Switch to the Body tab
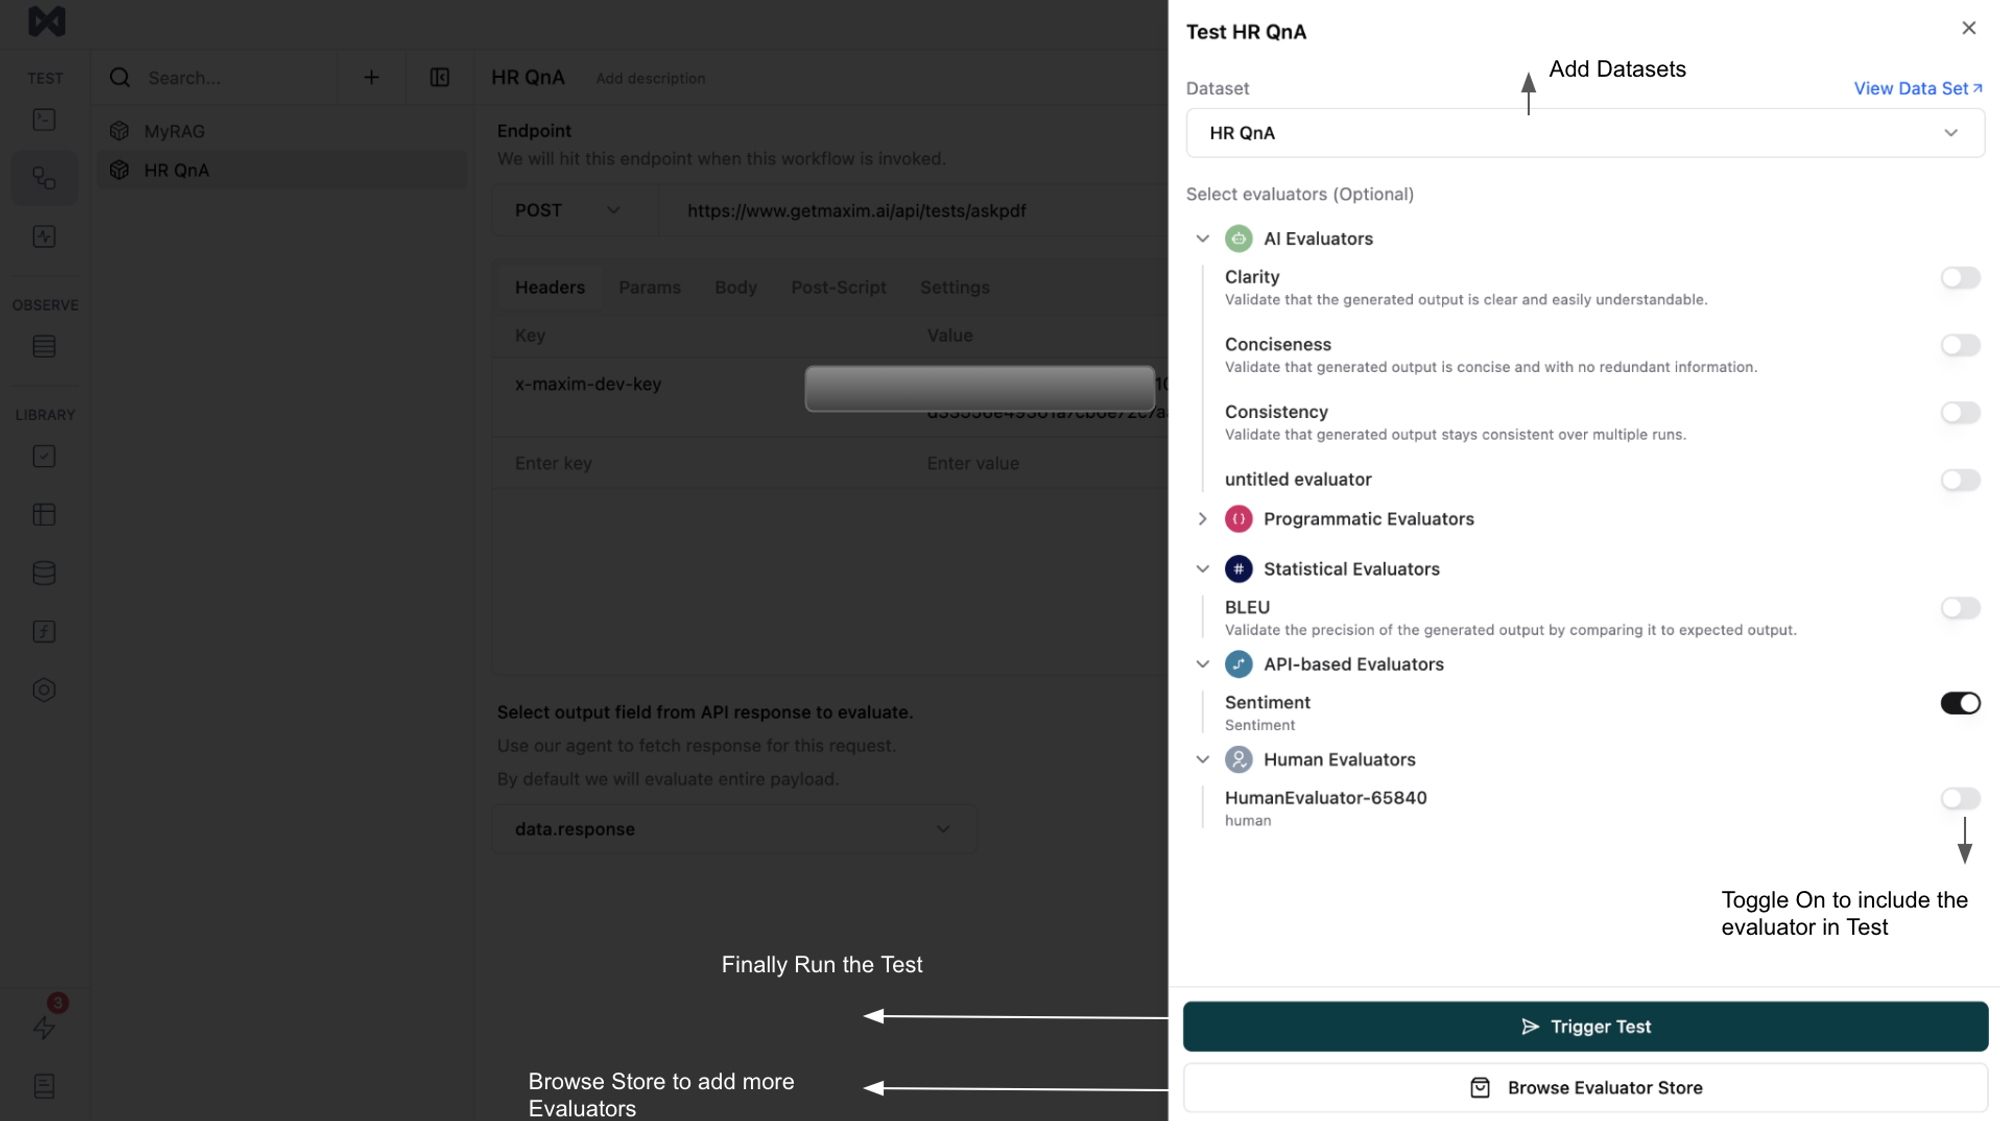The width and height of the screenshot is (2000, 1121). point(735,286)
